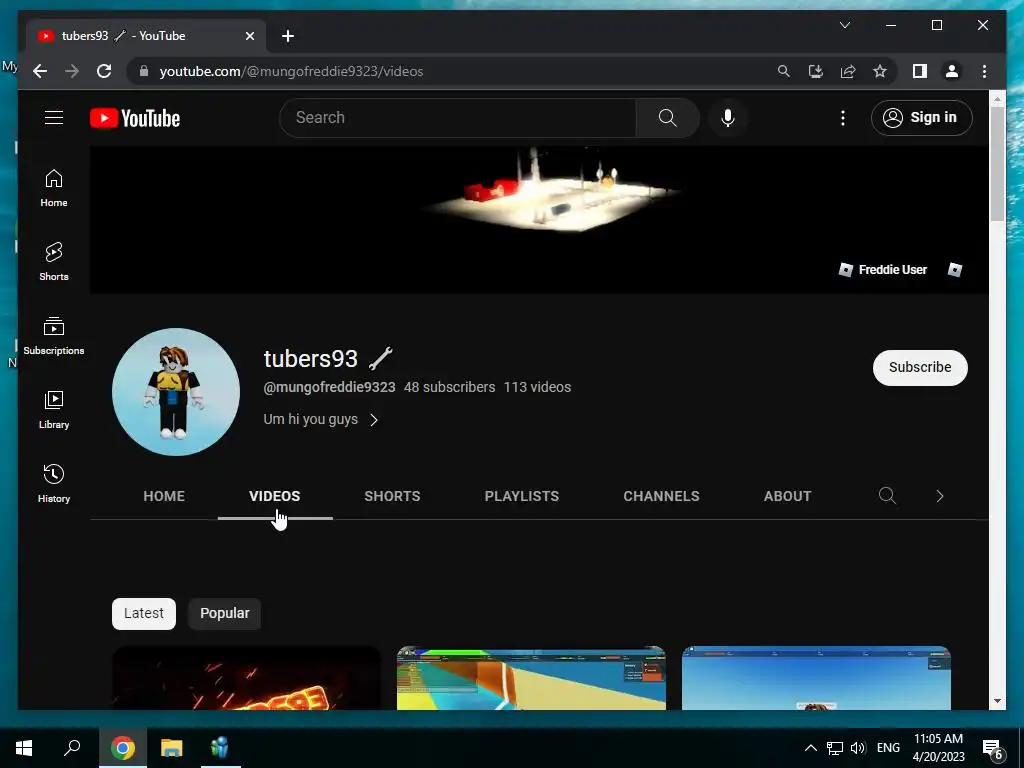Screen dimensions: 1024x768
Task: Click the @mungofreddie9323 handle
Action: coord(329,387)
